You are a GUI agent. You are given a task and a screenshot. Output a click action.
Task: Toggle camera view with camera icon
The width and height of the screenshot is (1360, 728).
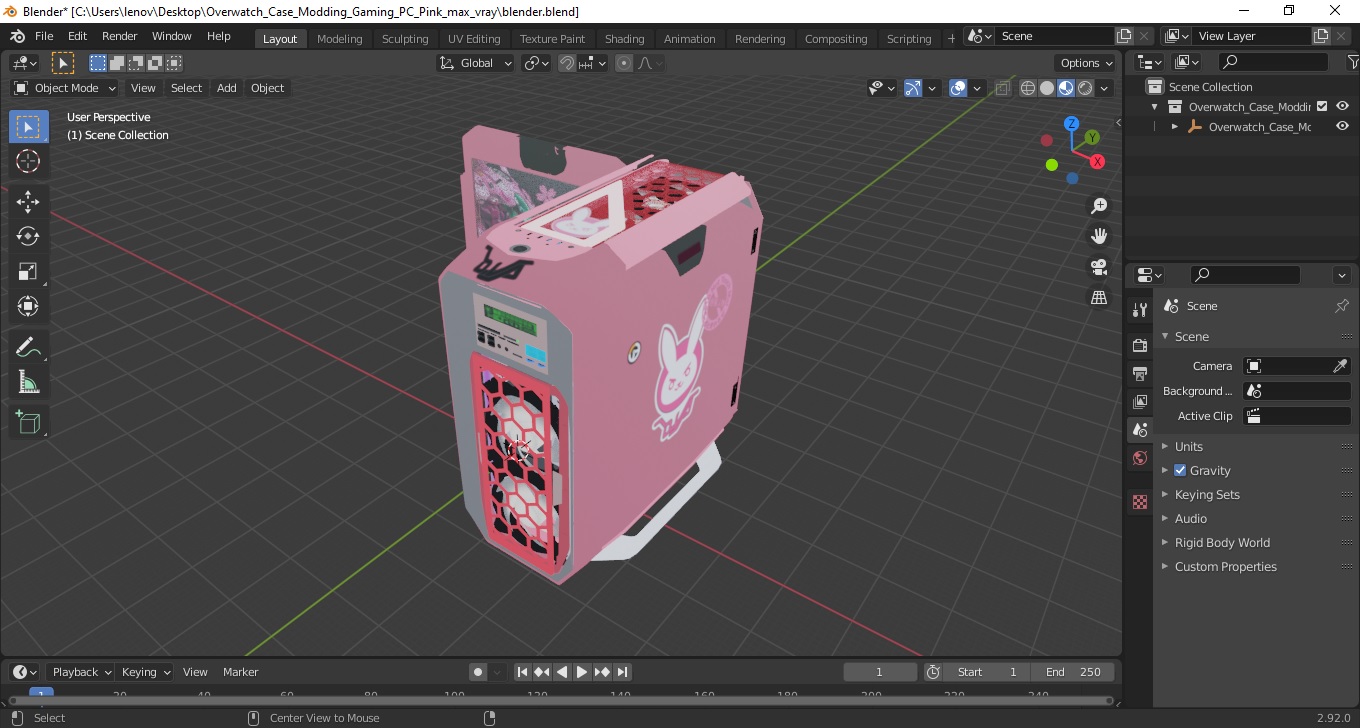(x=1099, y=267)
